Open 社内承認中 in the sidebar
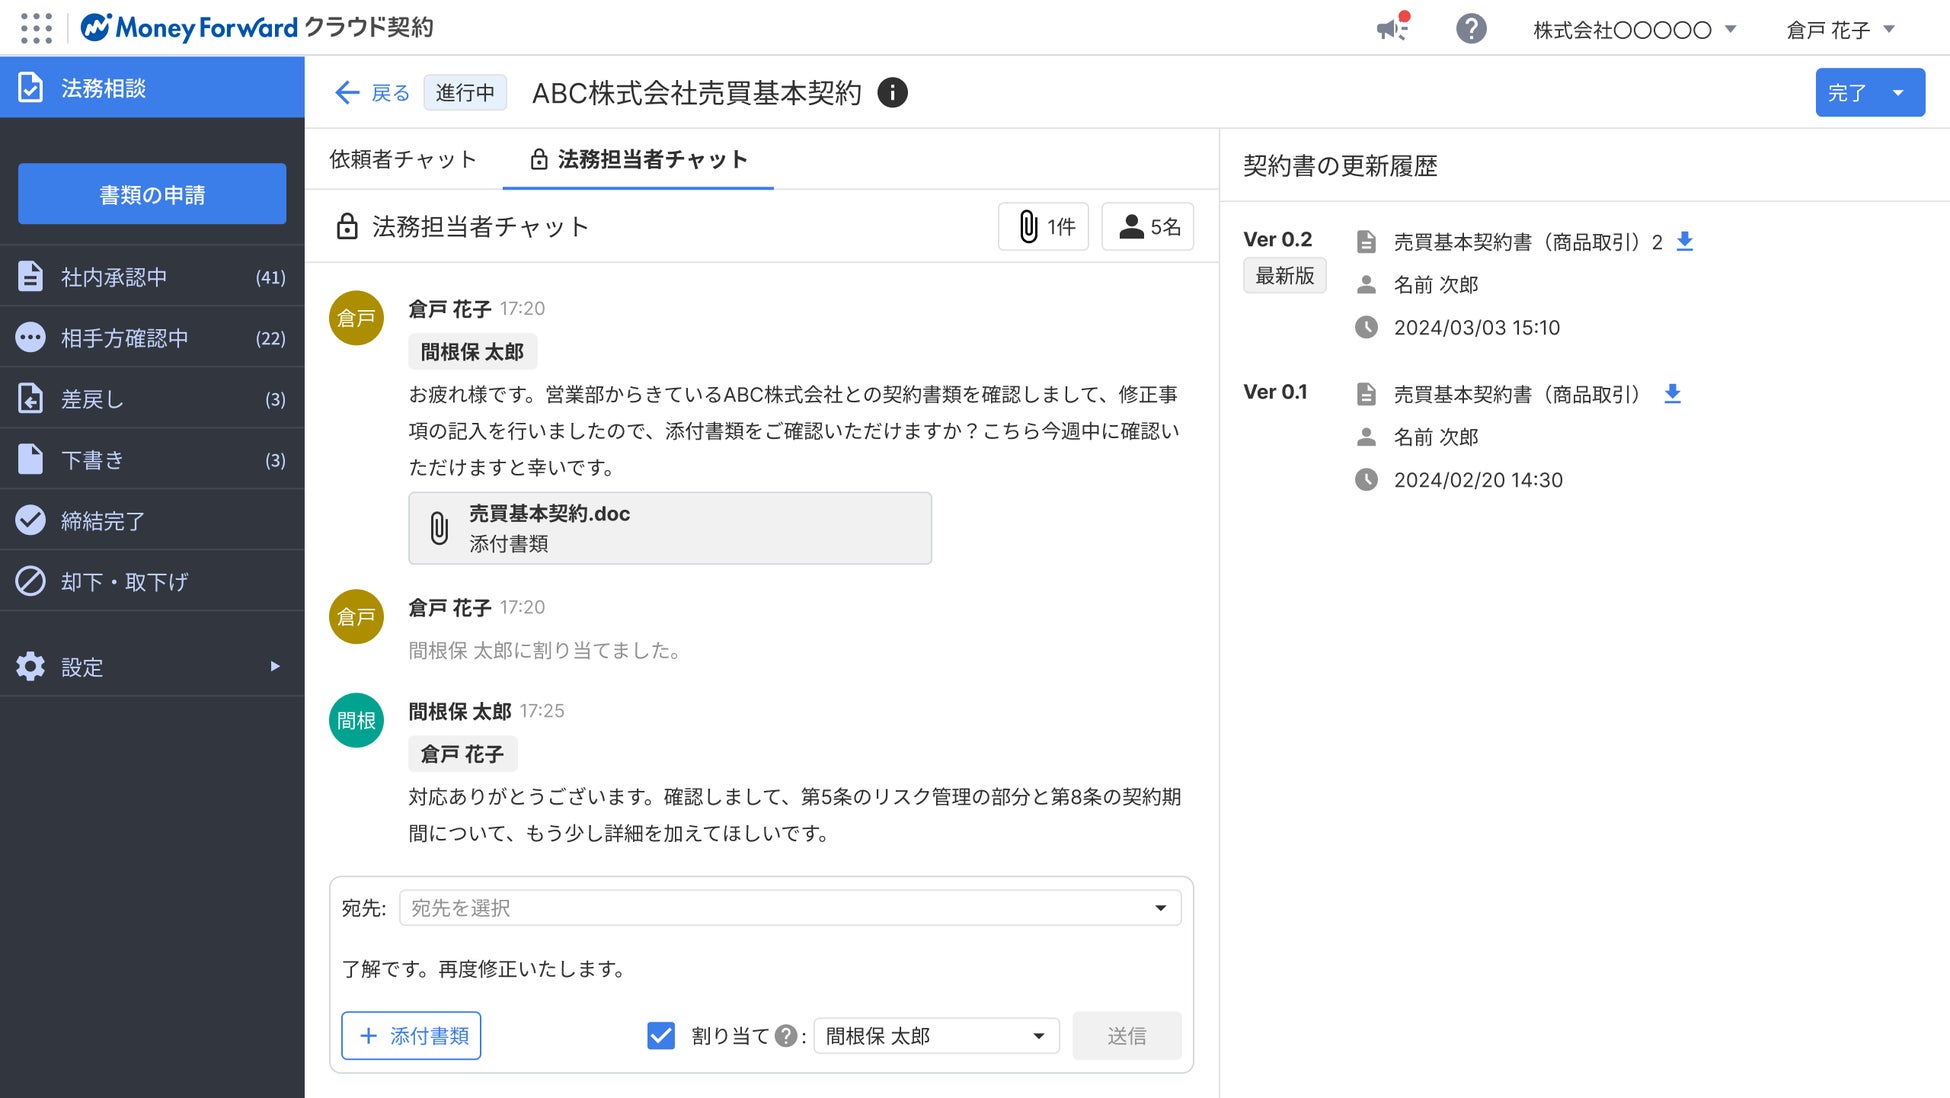 152,277
